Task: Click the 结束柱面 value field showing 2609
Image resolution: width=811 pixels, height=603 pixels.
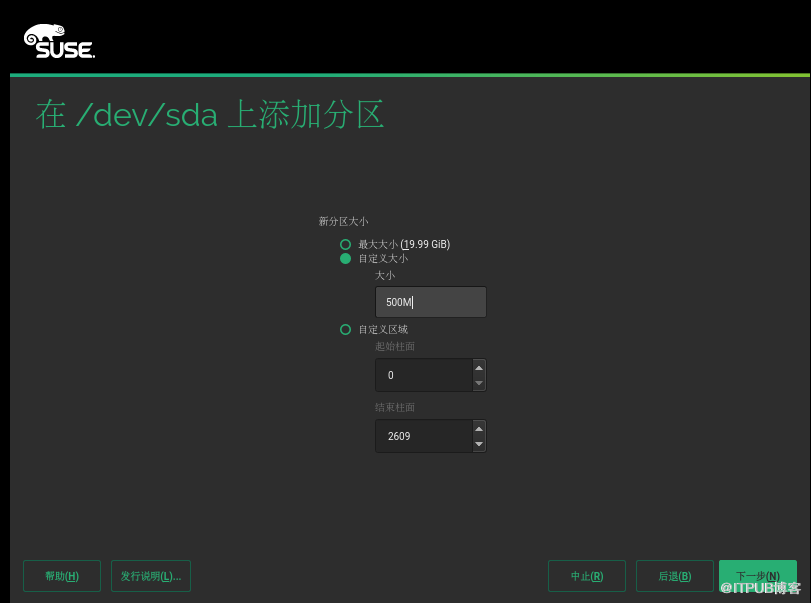Action: click(x=422, y=436)
